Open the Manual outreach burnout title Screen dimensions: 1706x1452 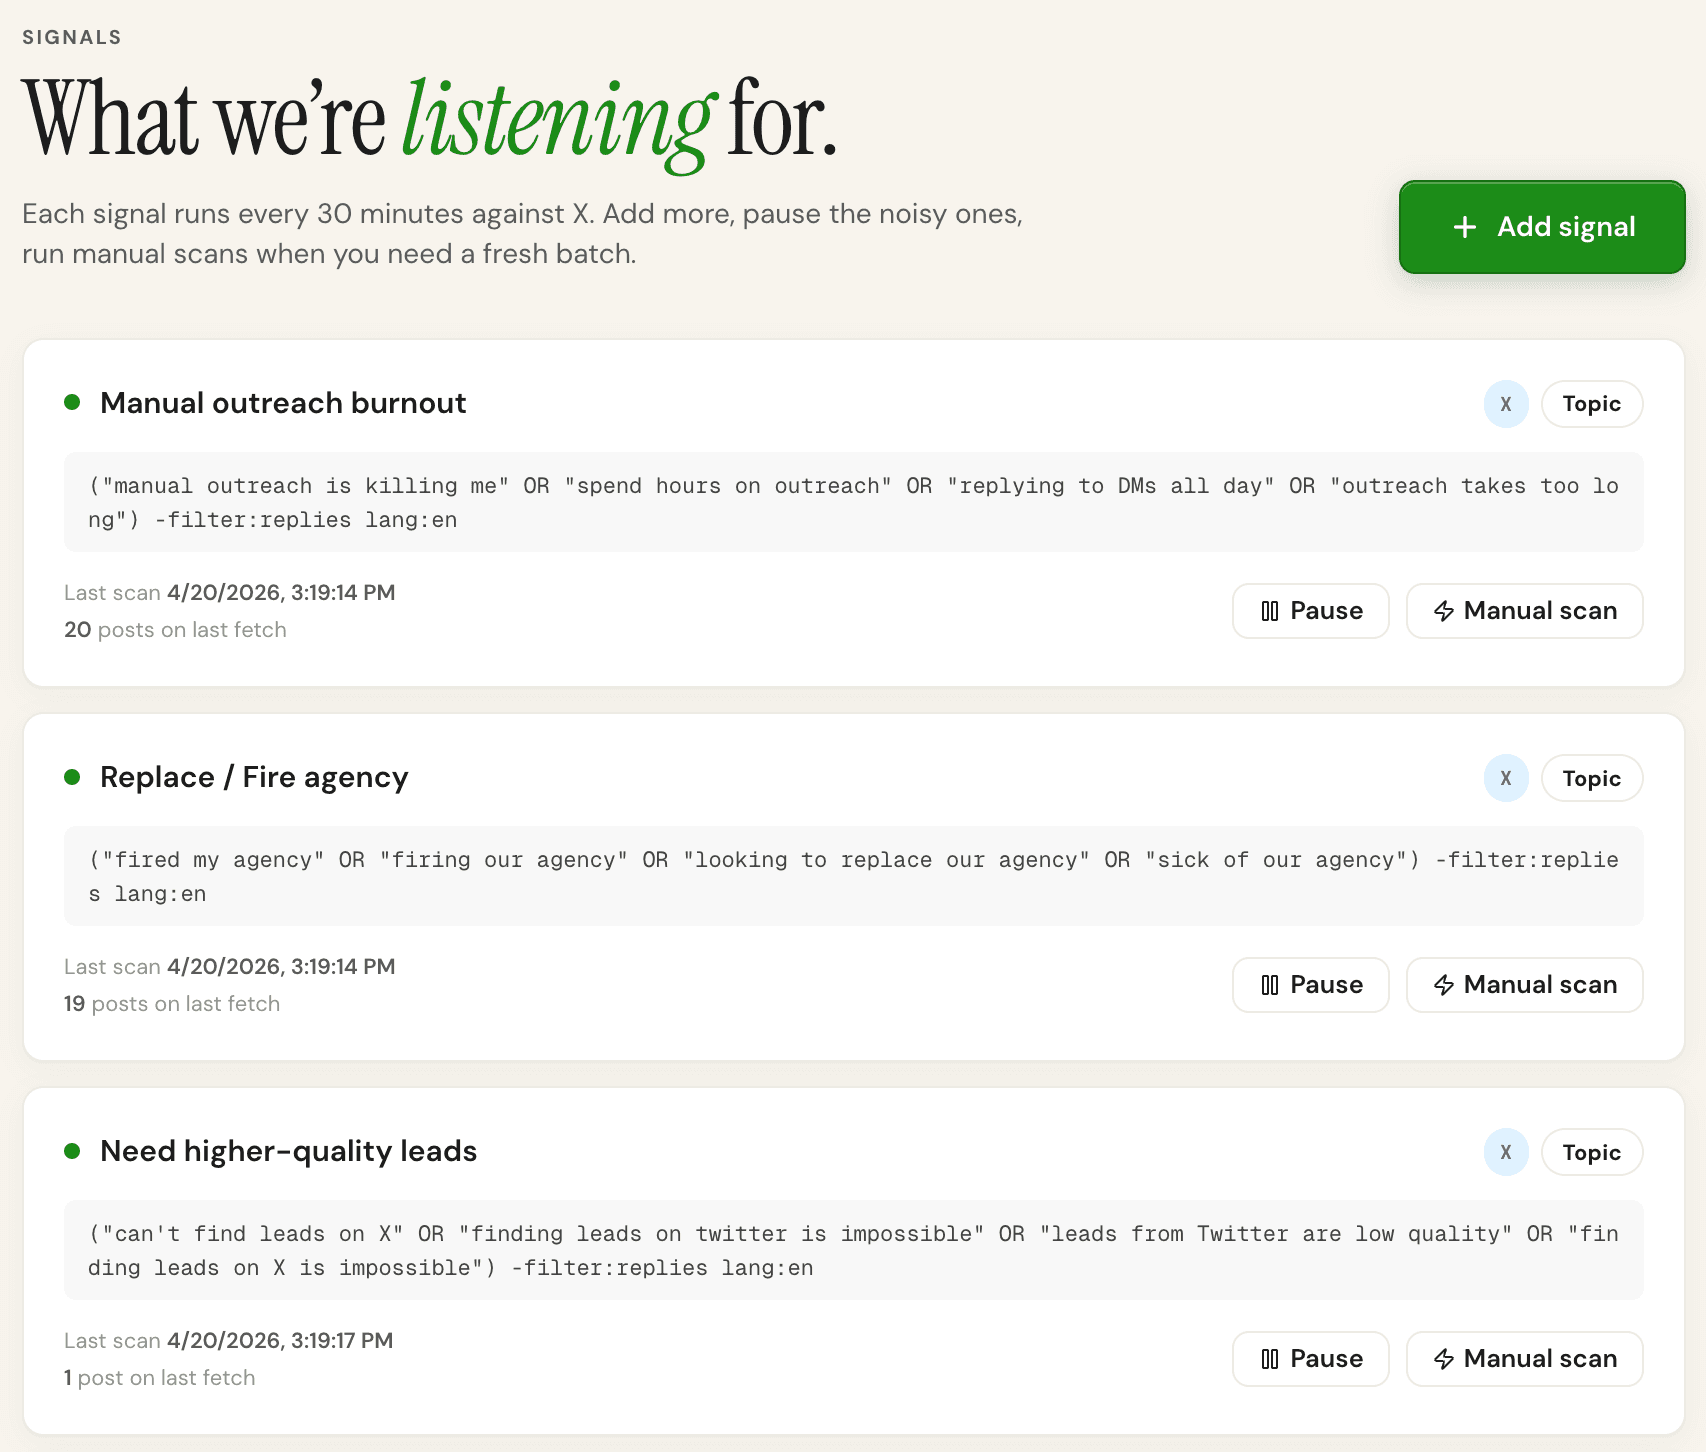pos(283,403)
